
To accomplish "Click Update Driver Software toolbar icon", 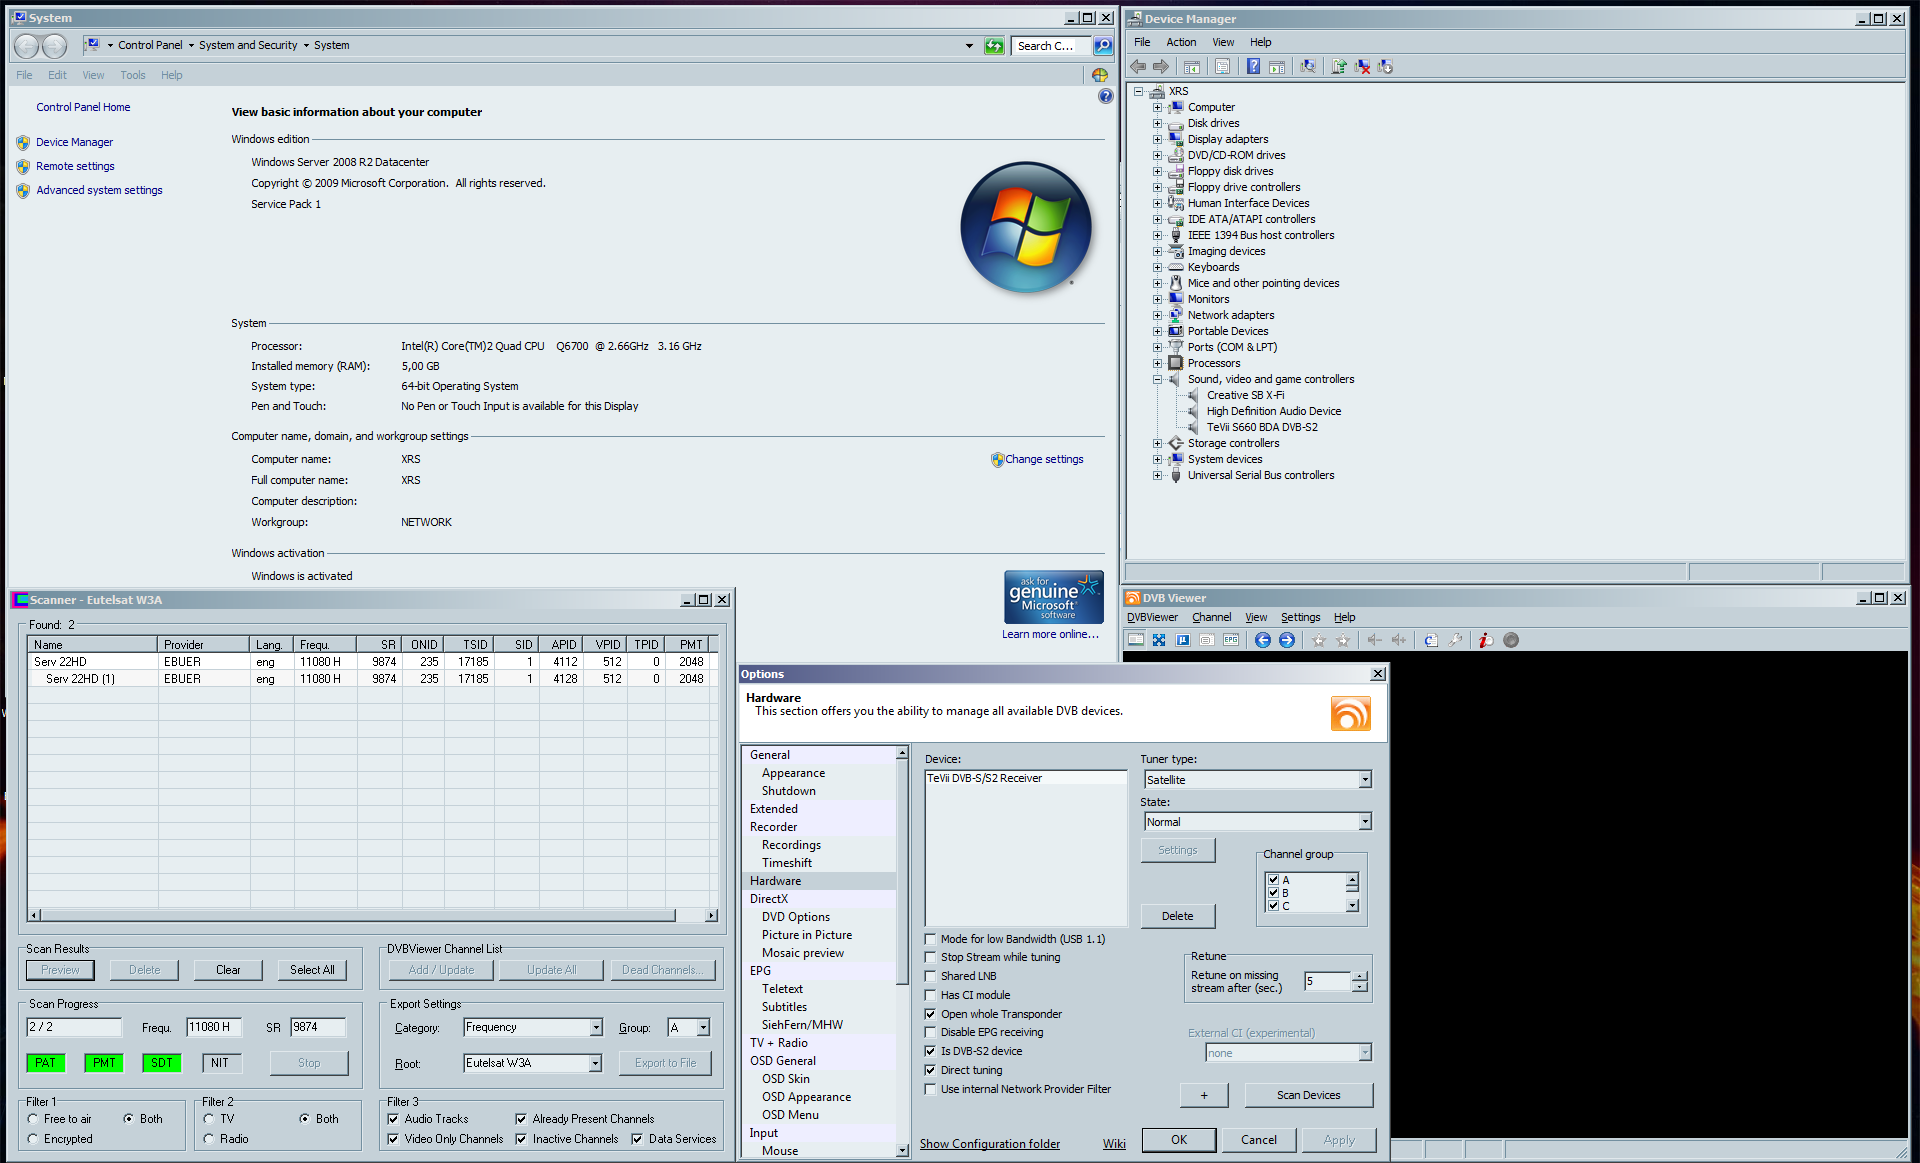I will point(1338,66).
